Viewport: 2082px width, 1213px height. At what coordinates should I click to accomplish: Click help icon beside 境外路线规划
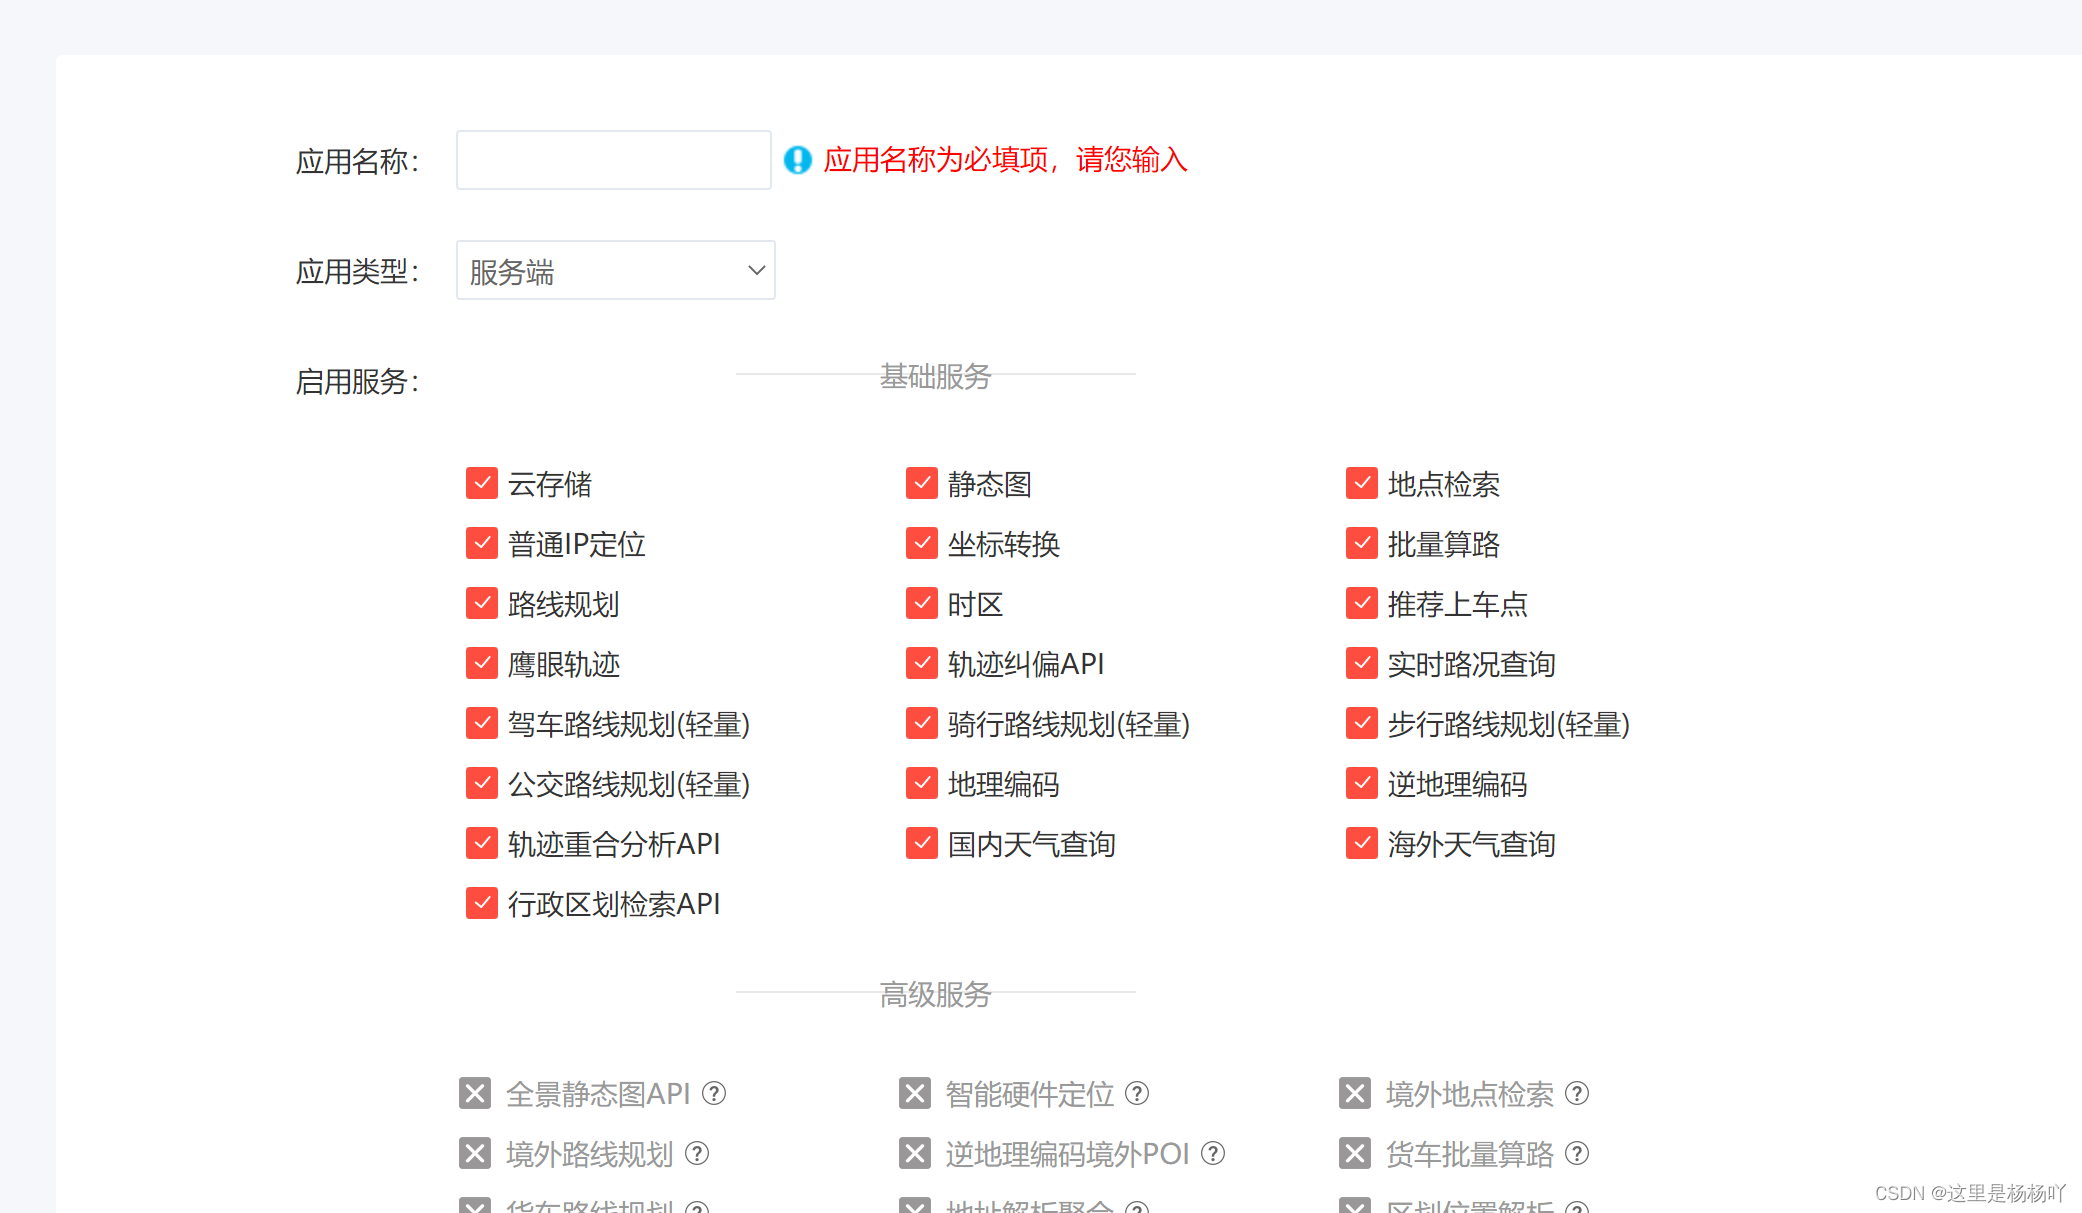697,1153
